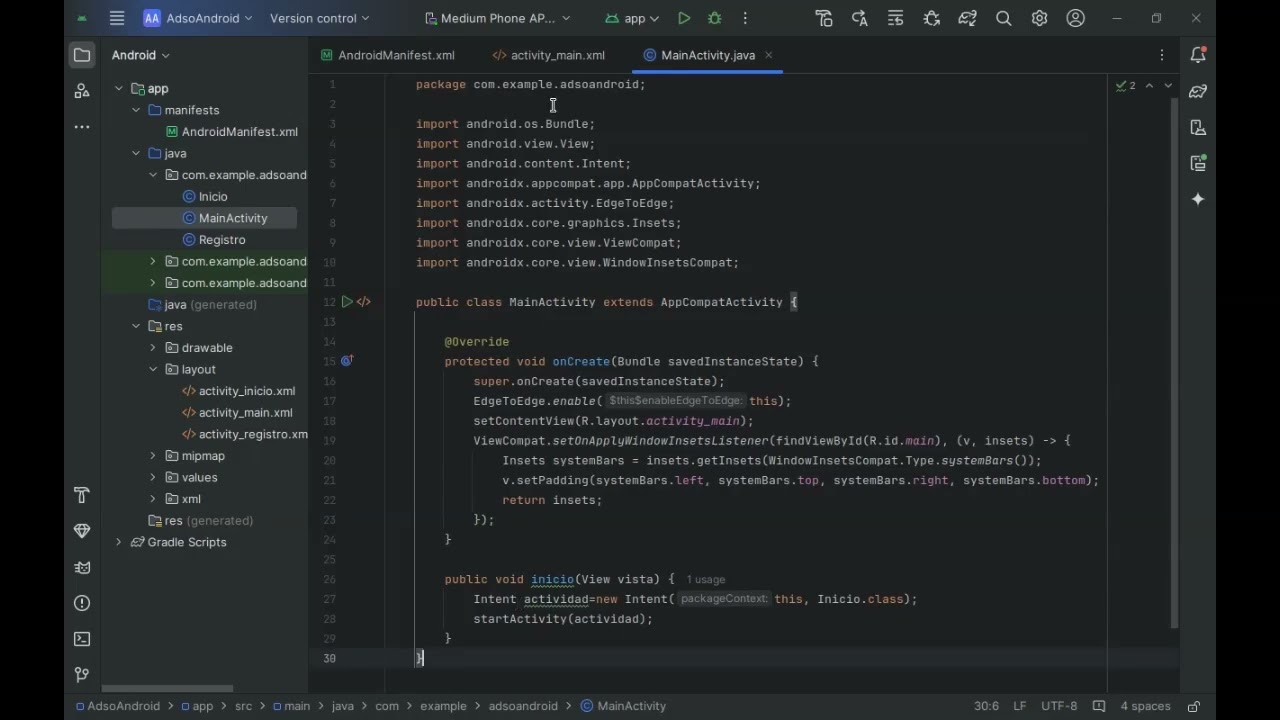Viewport: 1280px width, 720px height.
Task: Close the MainActivity.java tab
Action: pos(769,55)
